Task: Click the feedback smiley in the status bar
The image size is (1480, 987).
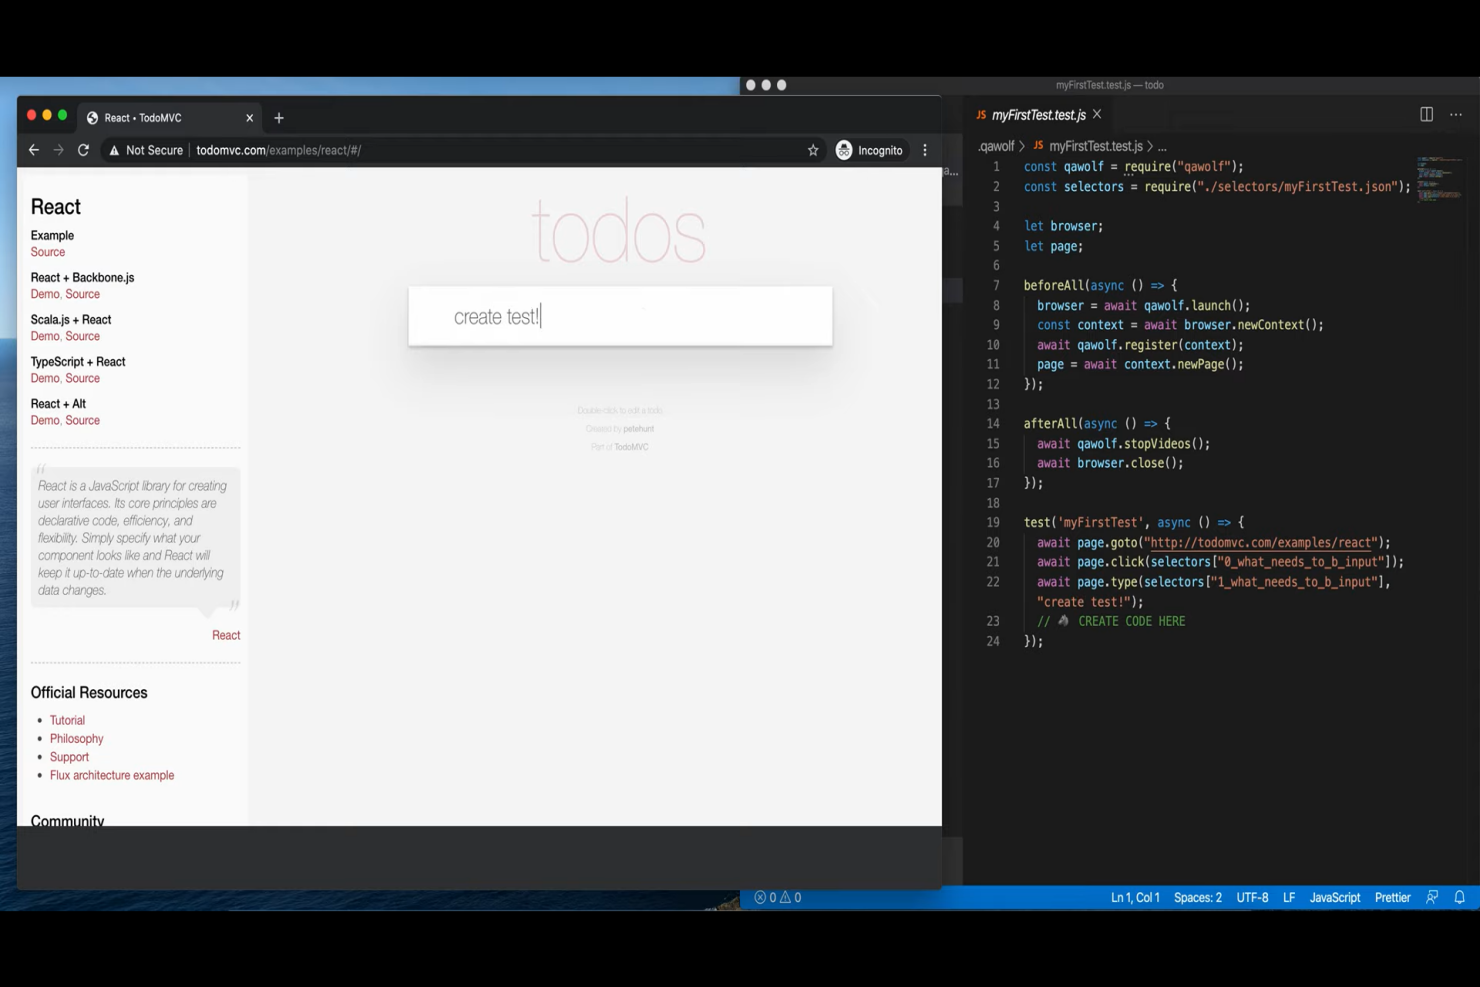Action: coord(1432,897)
